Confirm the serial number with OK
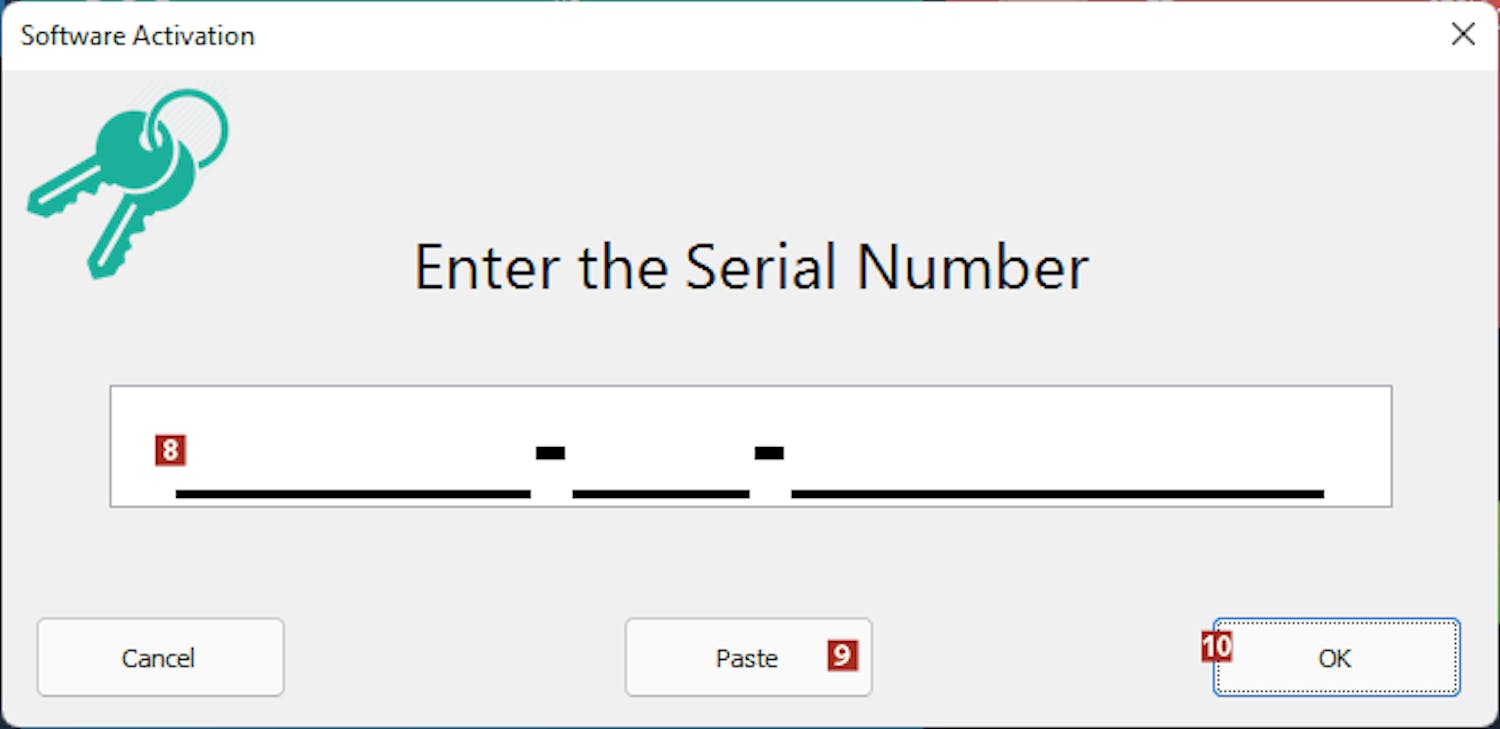Screen dimensions: 1500x729 [x=1335, y=657]
